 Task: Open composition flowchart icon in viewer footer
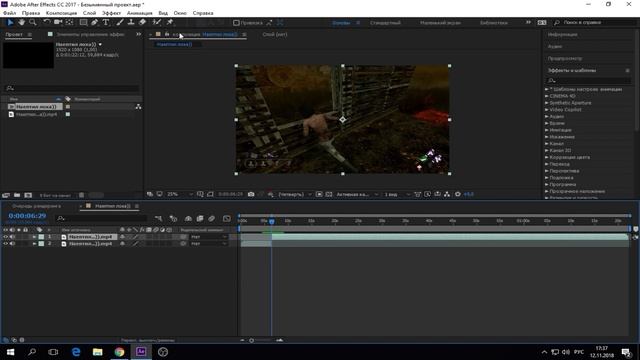click(447, 194)
